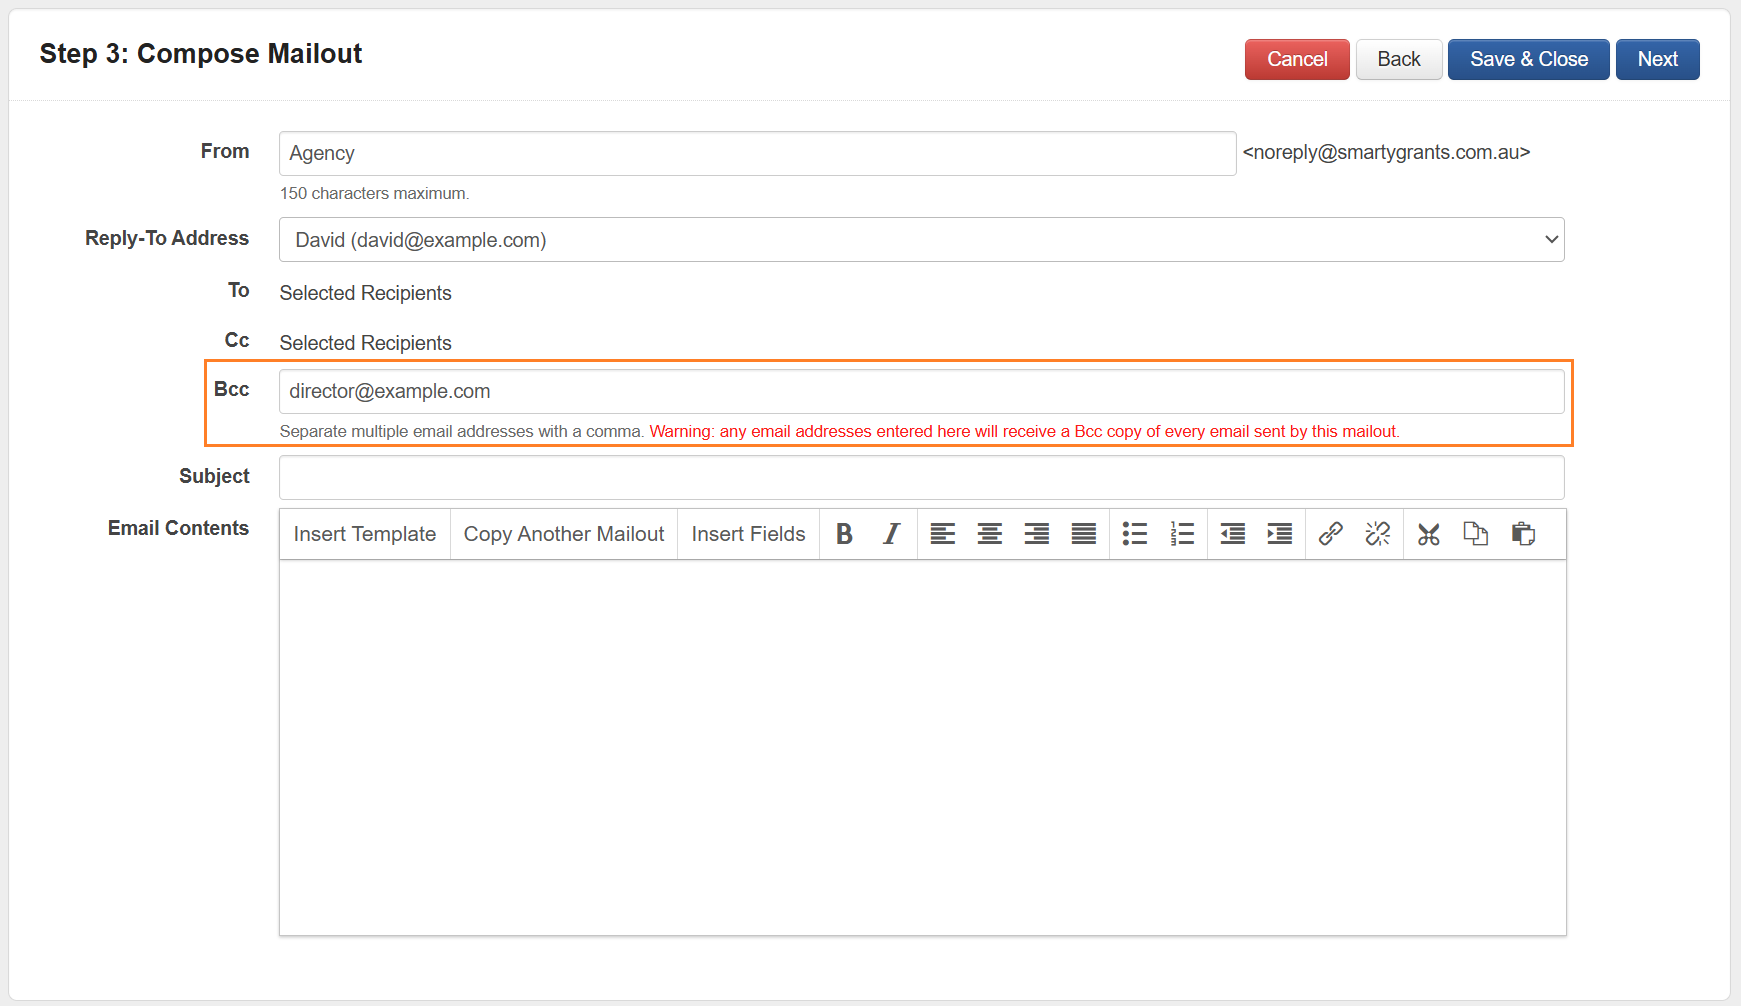
Task: Open the Reply-To Address dropdown
Action: (x=921, y=240)
